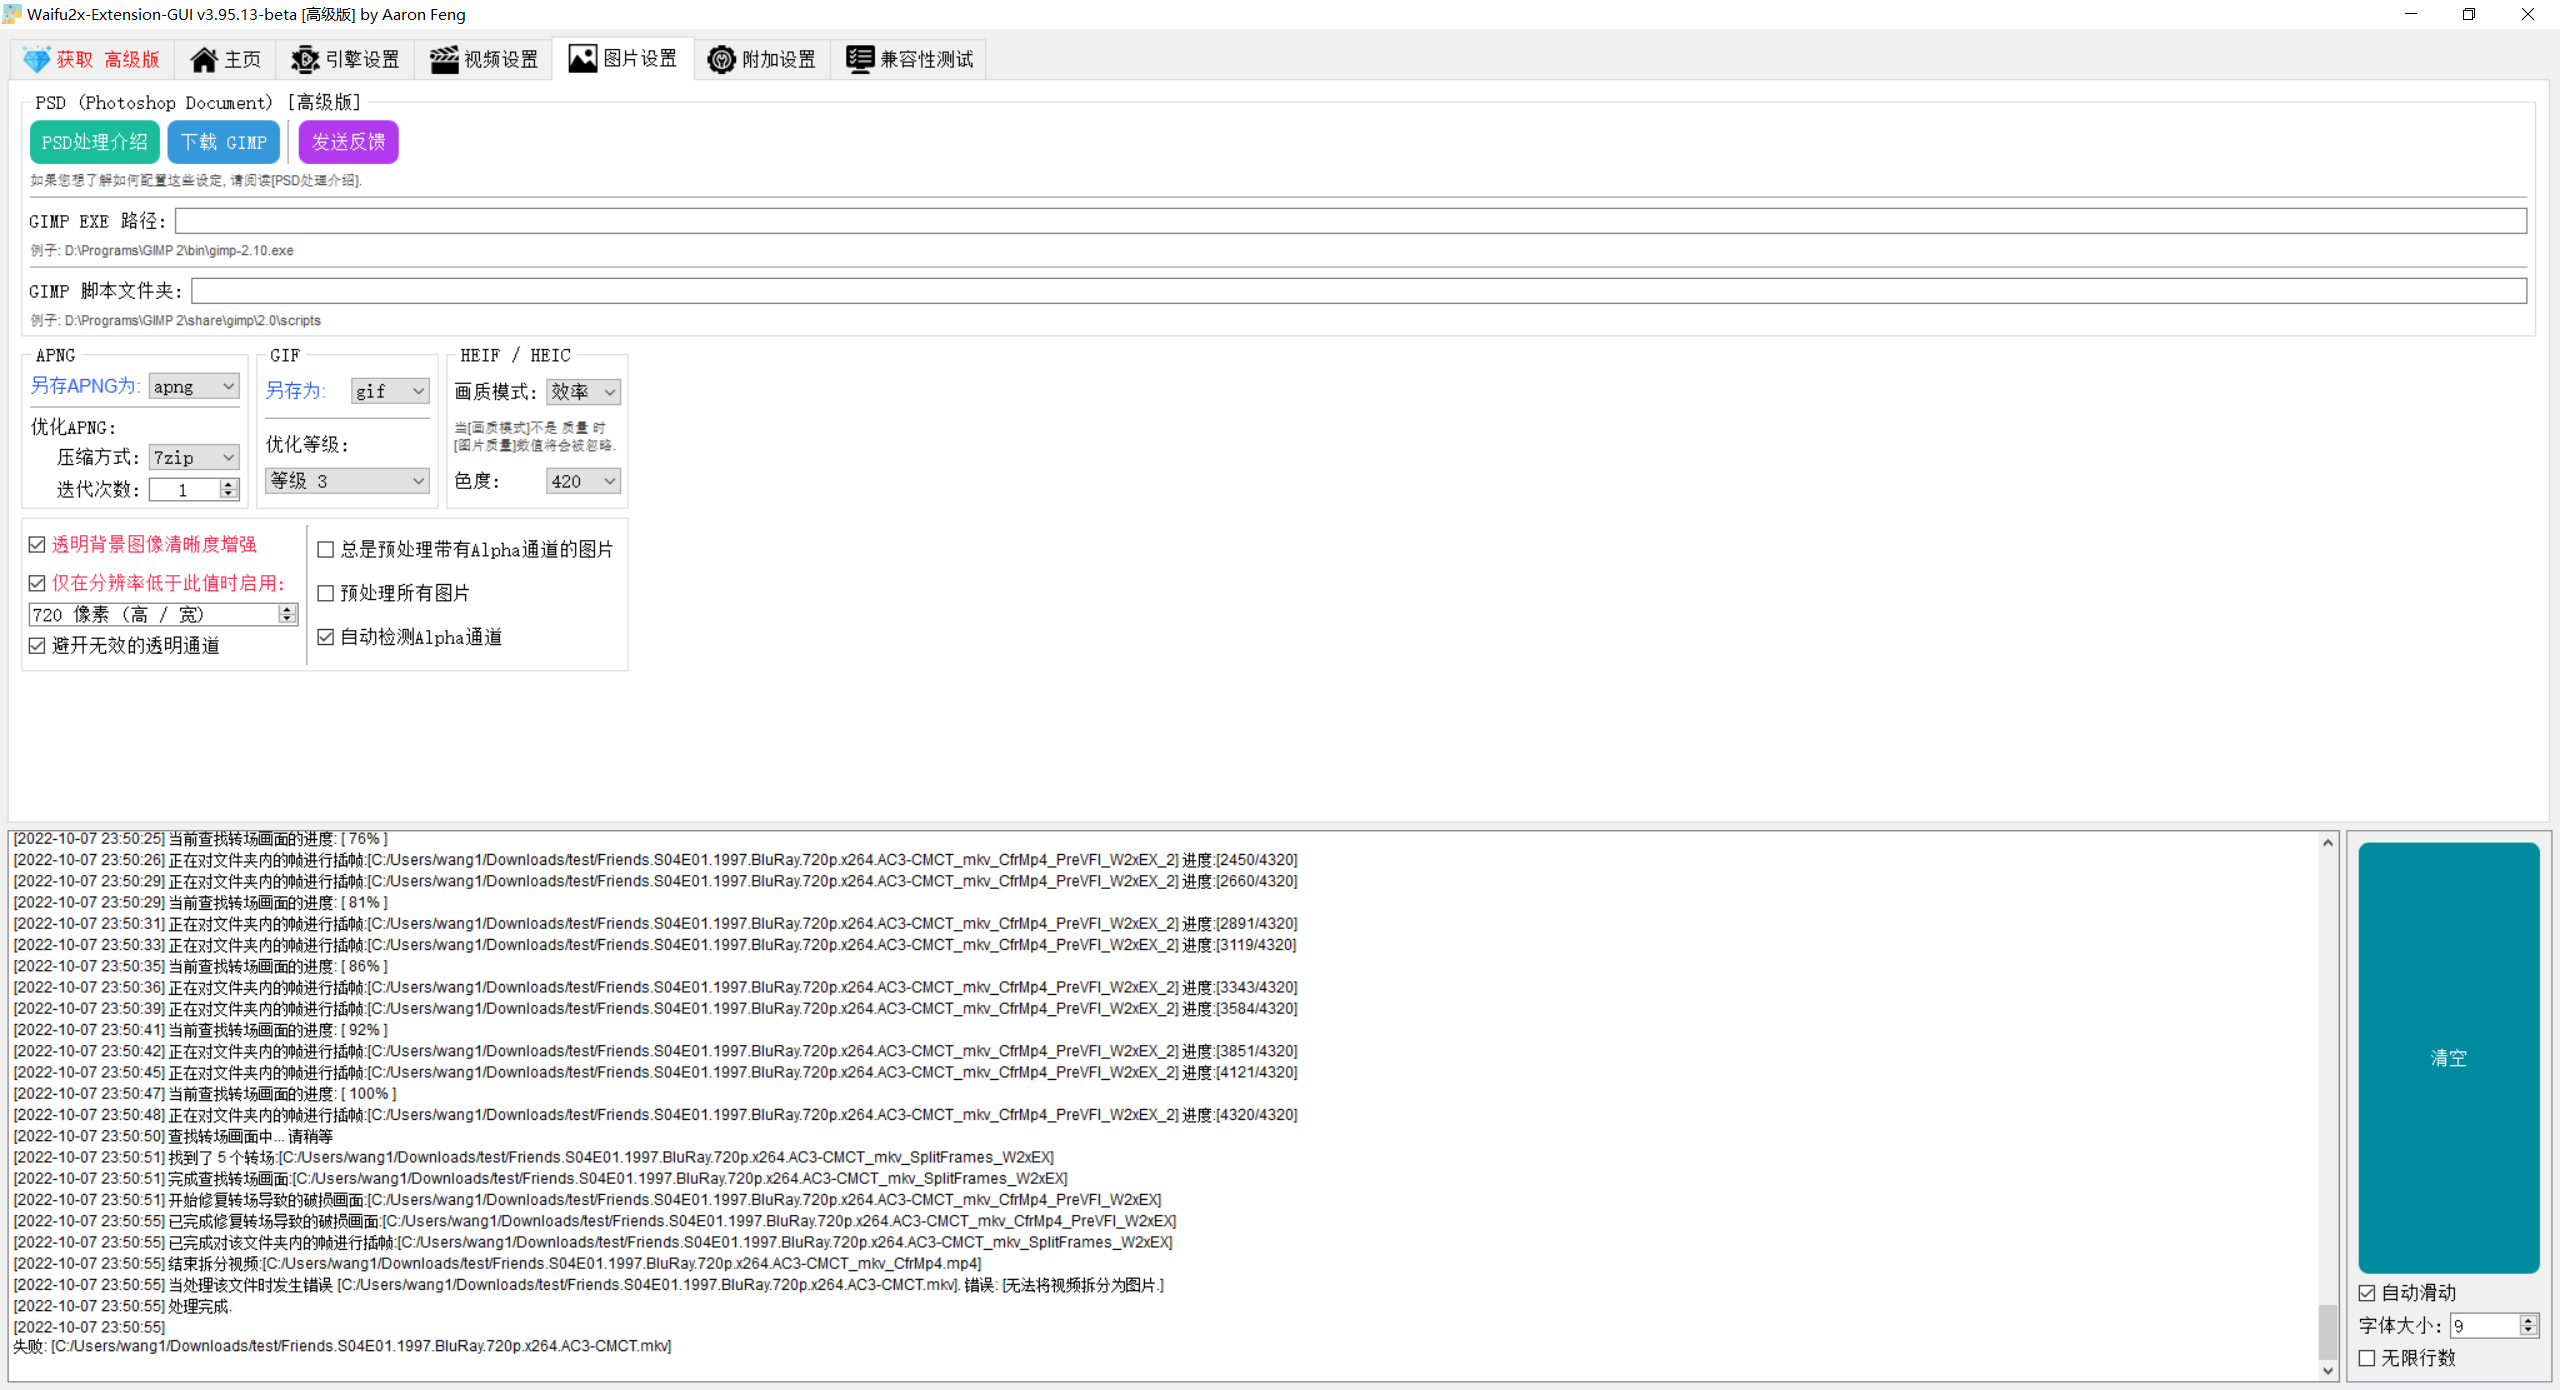Click the picture icon for image settings
This screenshot has width=2560, height=1390.
tap(582, 59)
